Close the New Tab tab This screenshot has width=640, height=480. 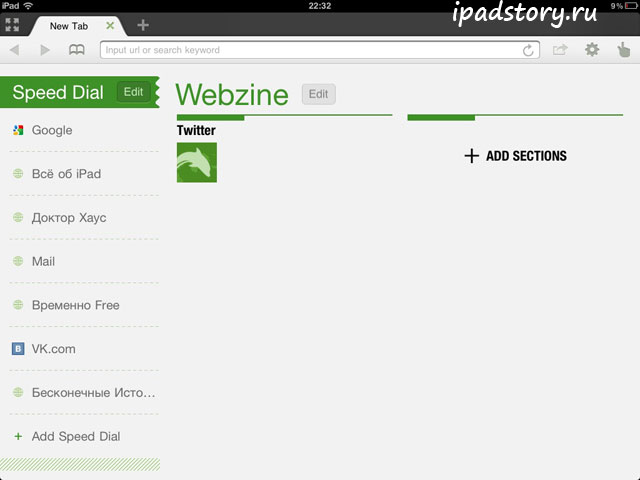(110, 26)
